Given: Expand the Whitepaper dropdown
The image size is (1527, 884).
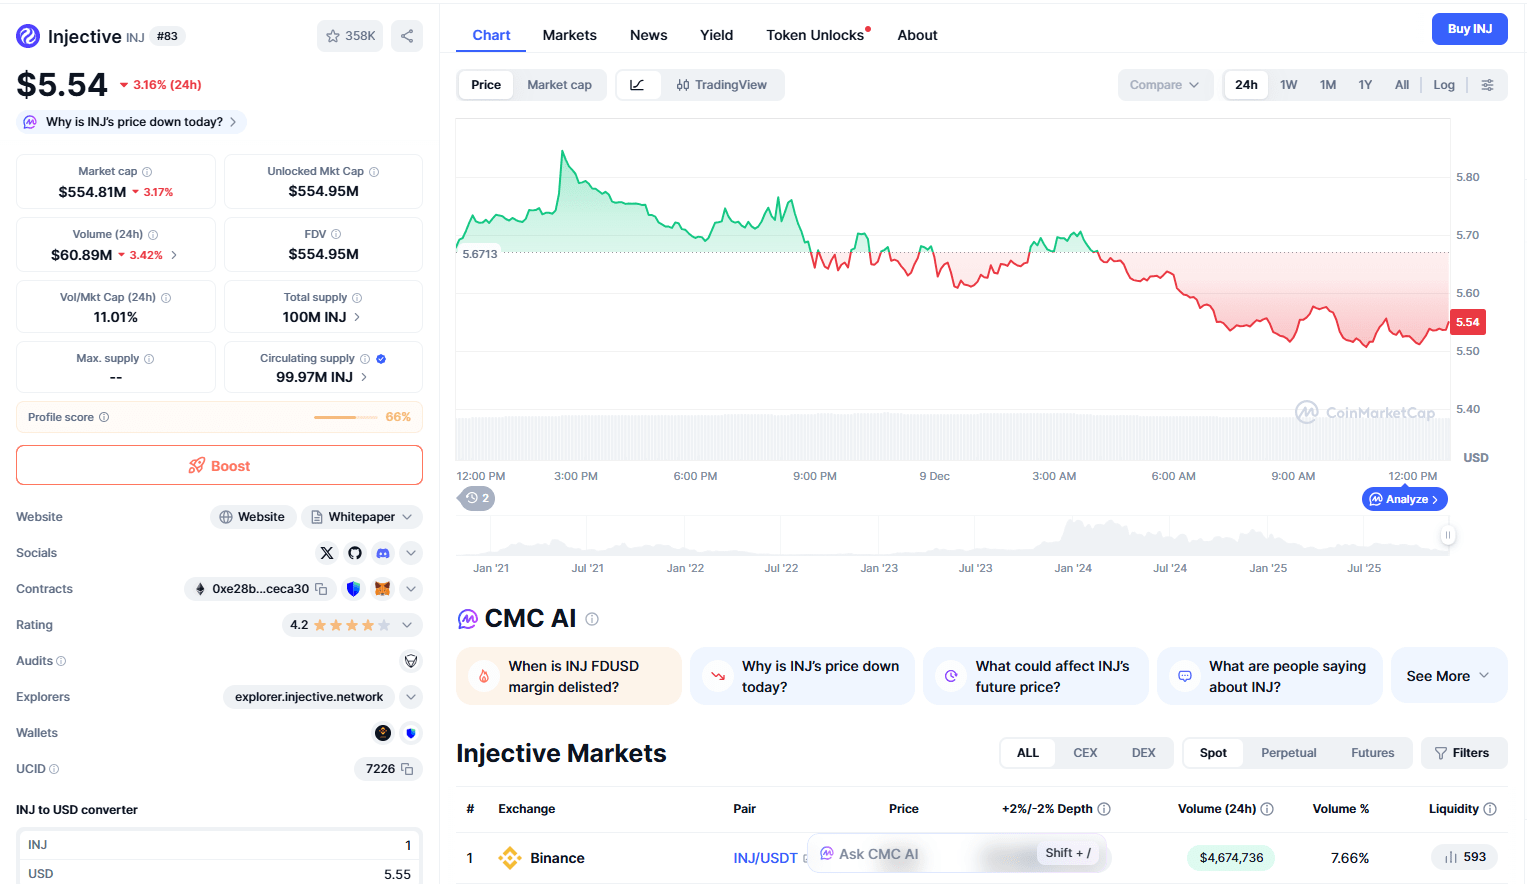Looking at the screenshot, I should click(x=361, y=517).
